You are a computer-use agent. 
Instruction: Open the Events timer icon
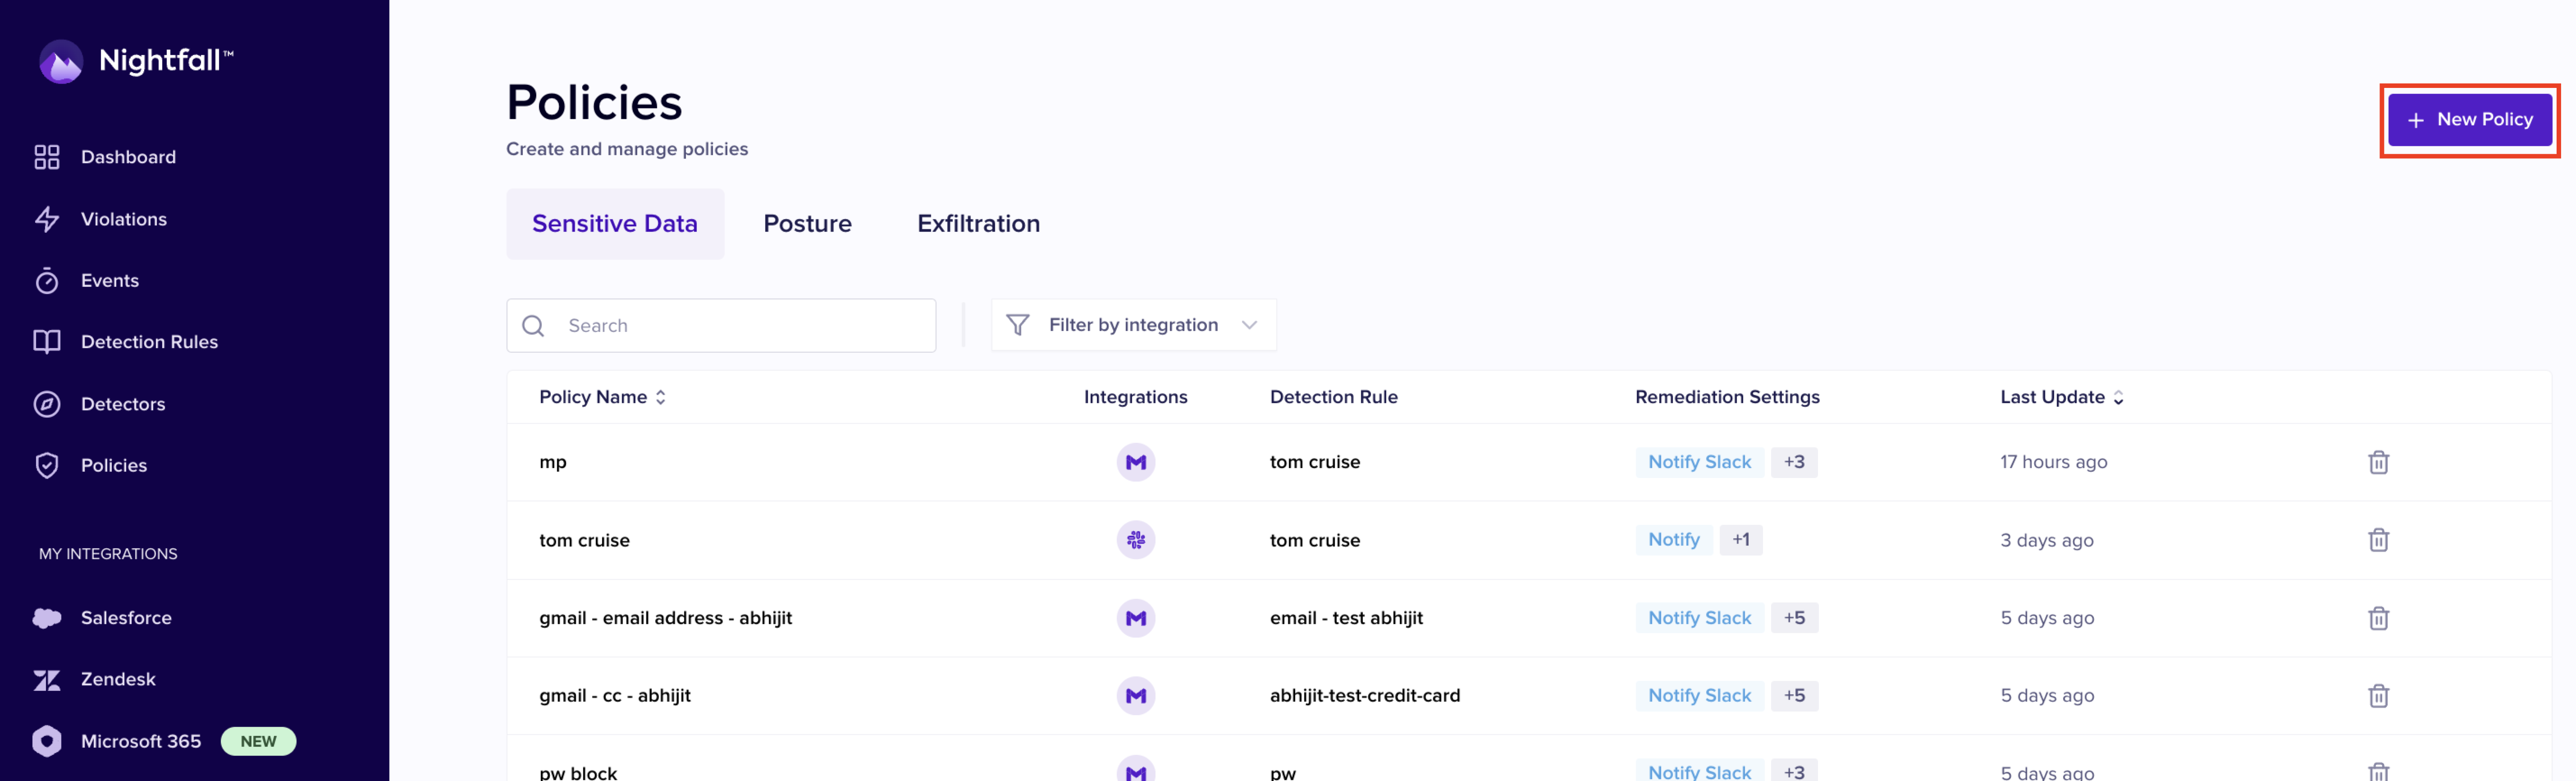coord(47,281)
